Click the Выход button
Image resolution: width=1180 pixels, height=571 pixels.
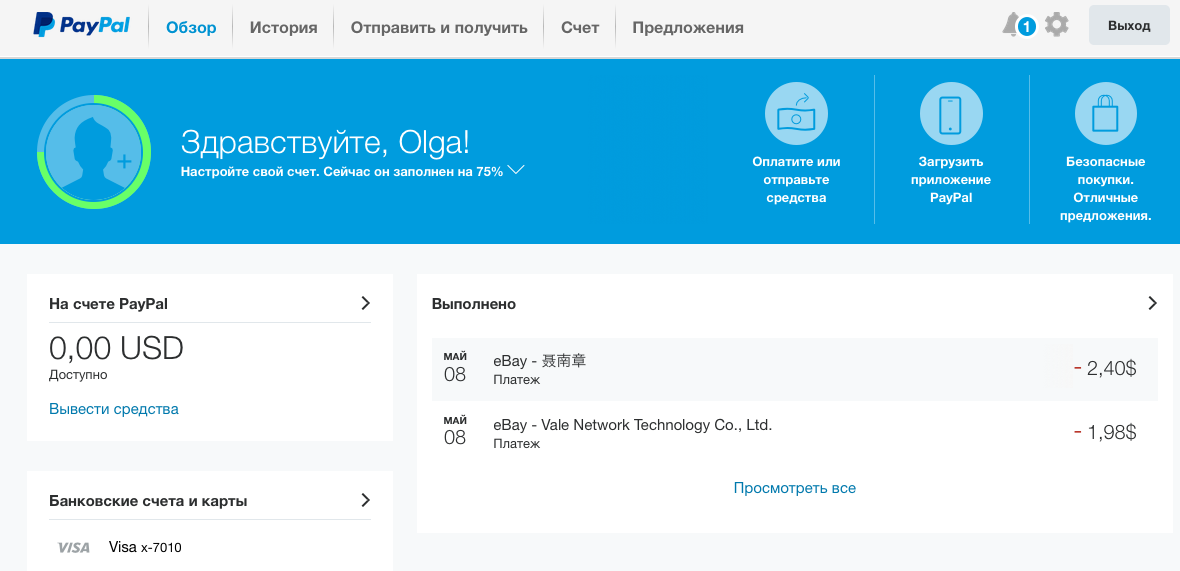tap(1129, 26)
